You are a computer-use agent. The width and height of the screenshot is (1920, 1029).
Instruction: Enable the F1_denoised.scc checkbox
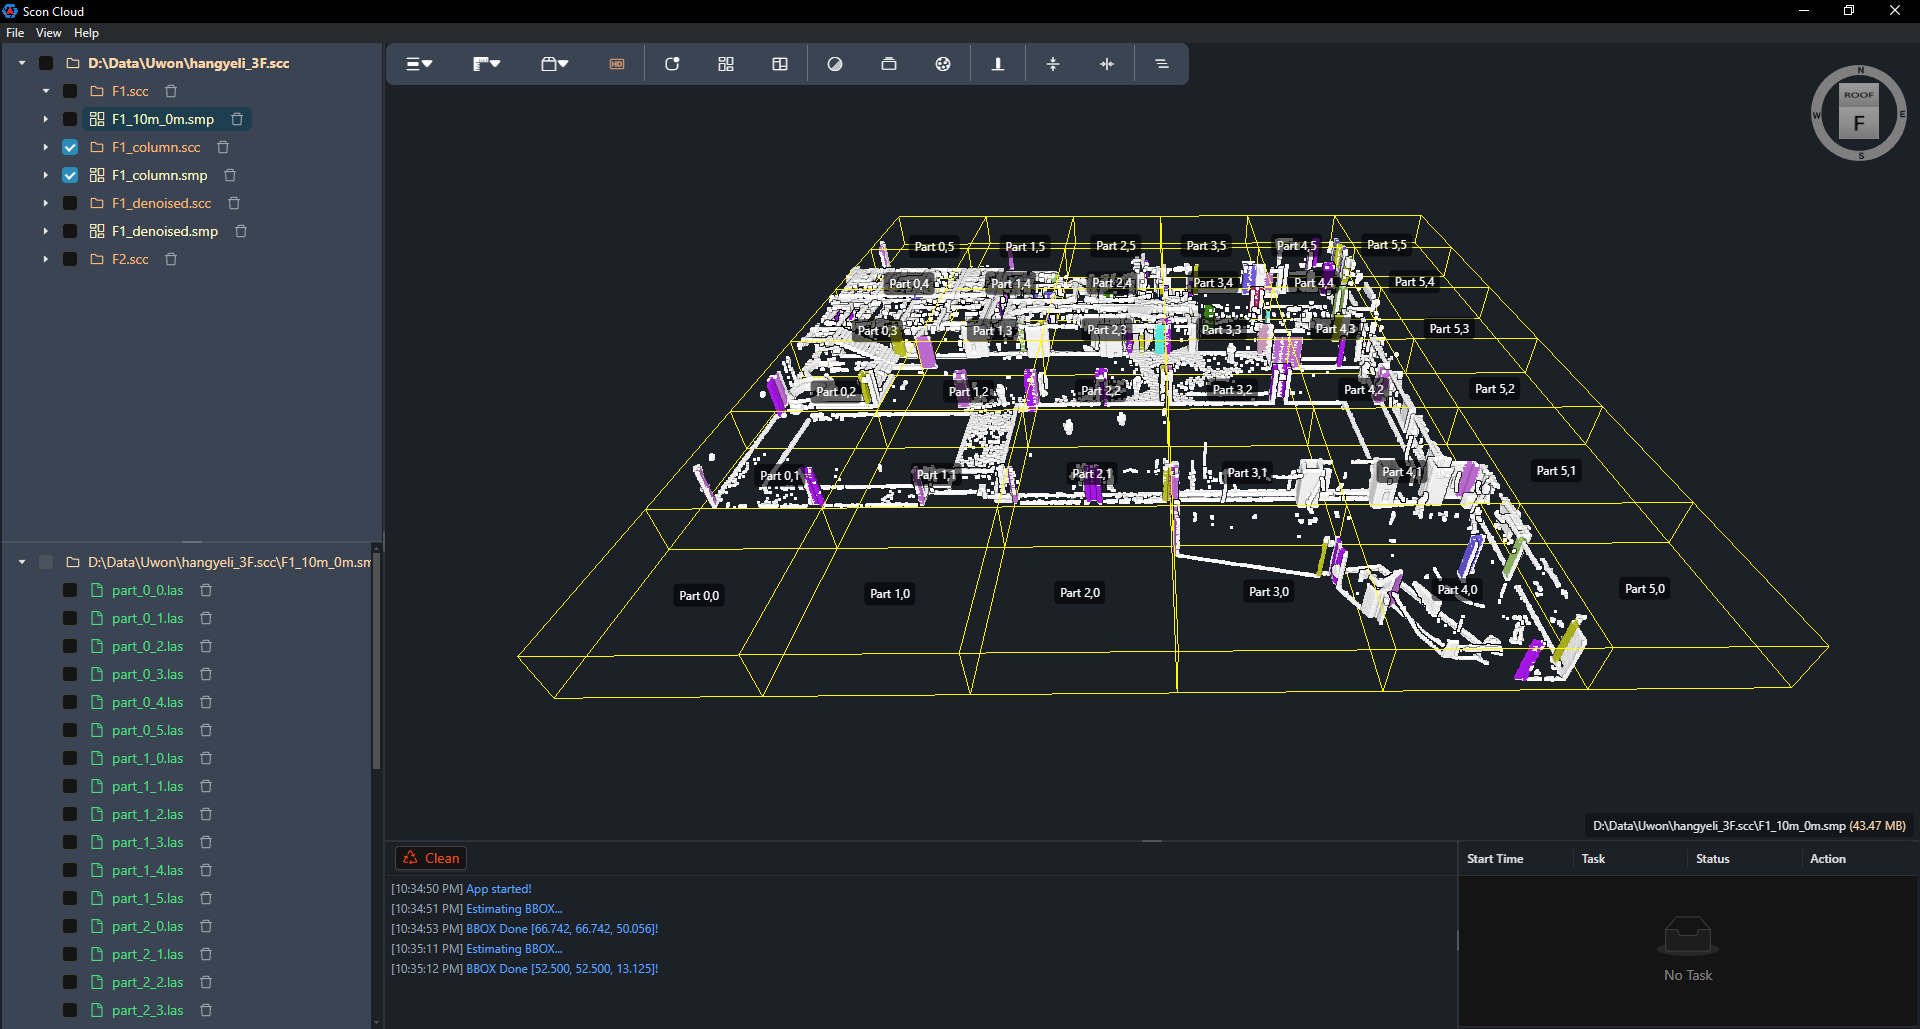[x=70, y=203]
